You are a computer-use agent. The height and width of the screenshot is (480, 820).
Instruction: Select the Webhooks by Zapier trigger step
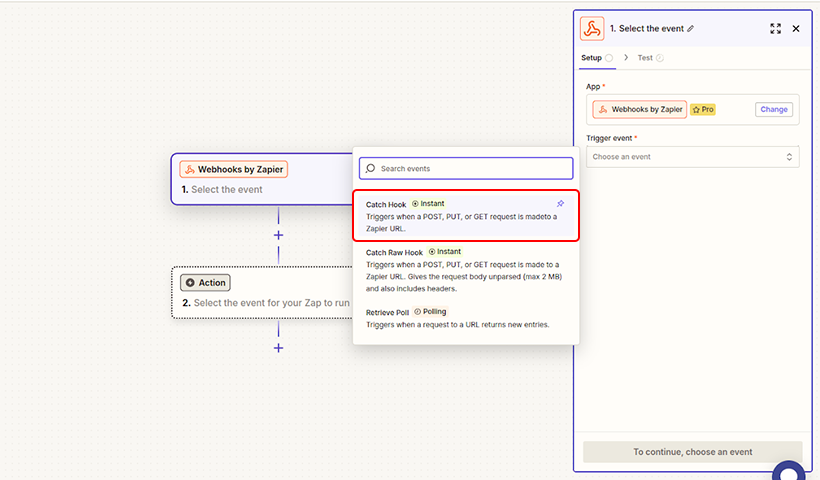tap(262, 179)
